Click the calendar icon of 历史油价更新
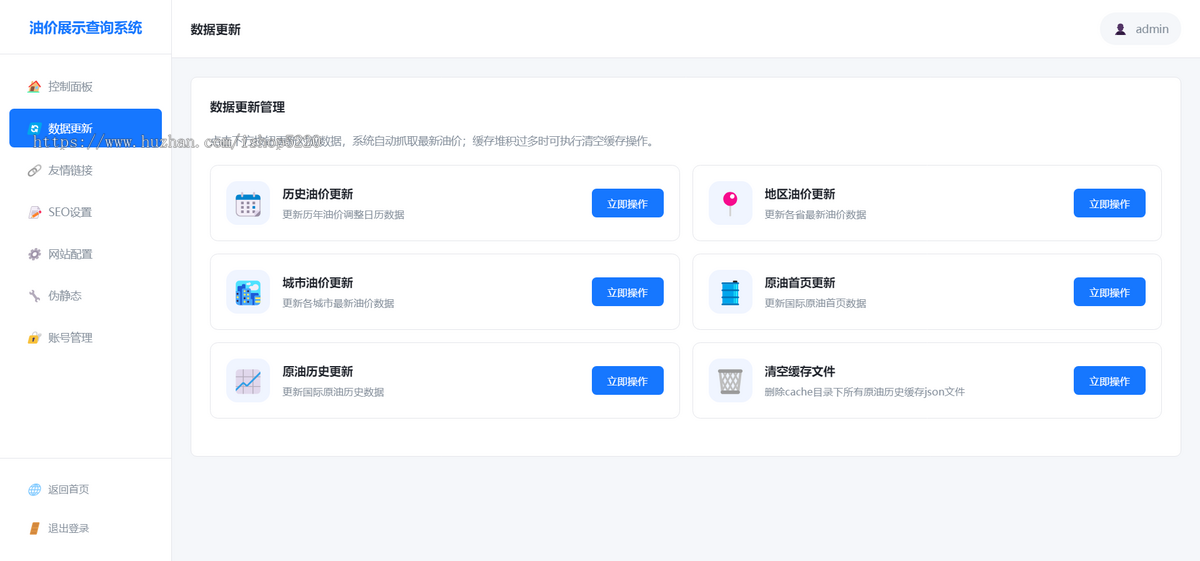Viewport: 1200px width, 561px height. (248, 203)
